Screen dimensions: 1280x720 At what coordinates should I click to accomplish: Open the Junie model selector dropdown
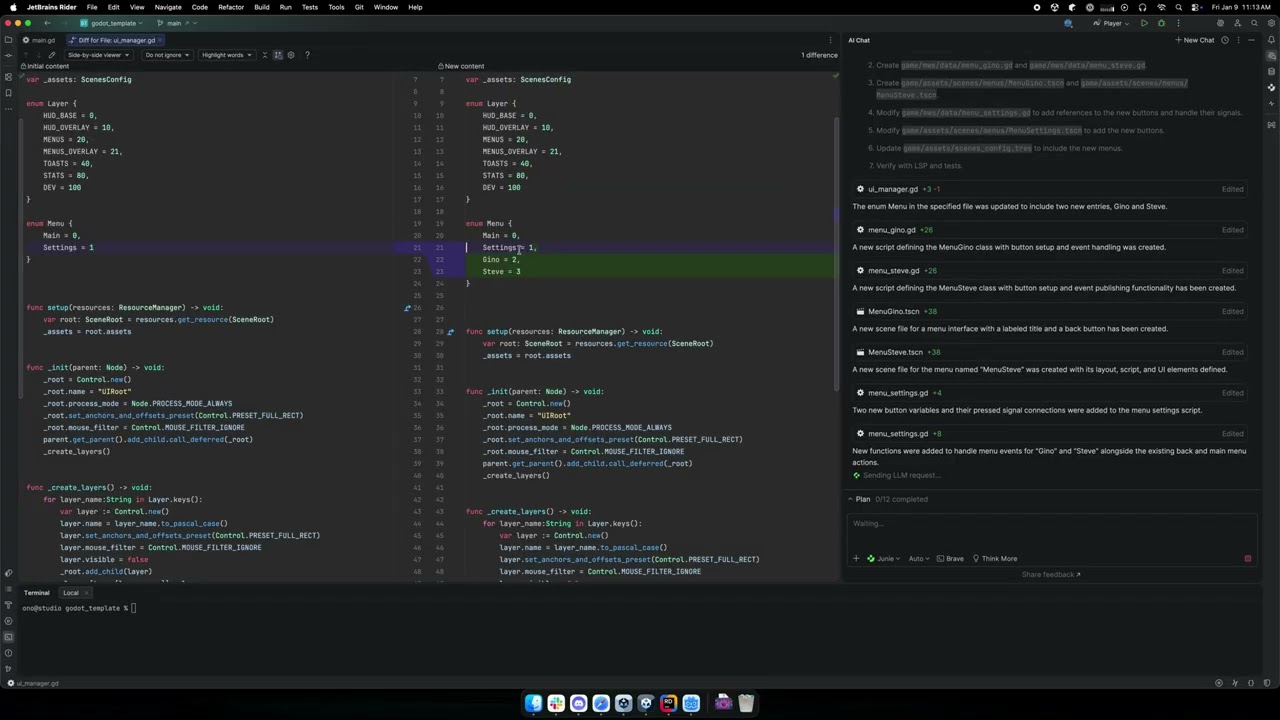tap(886, 558)
